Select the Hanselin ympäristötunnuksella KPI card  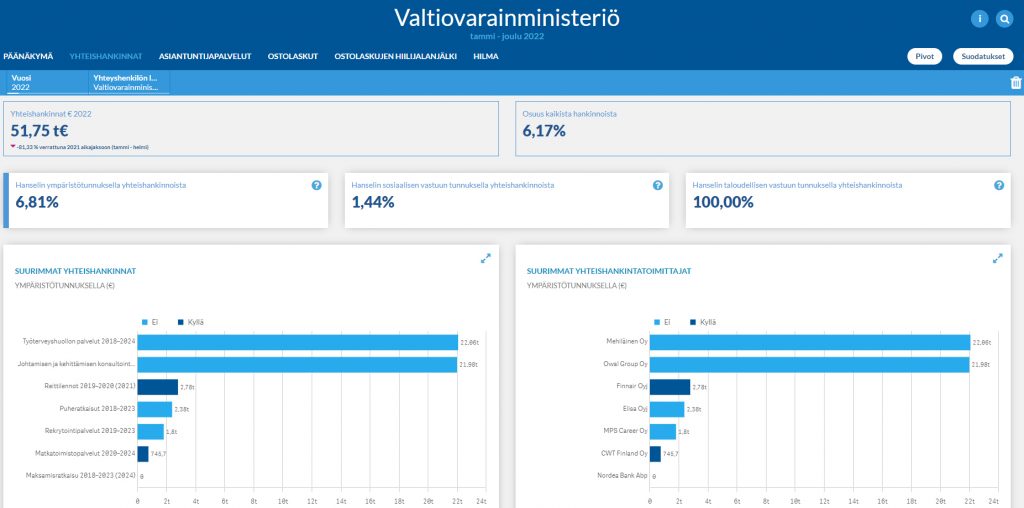click(x=167, y=200)
